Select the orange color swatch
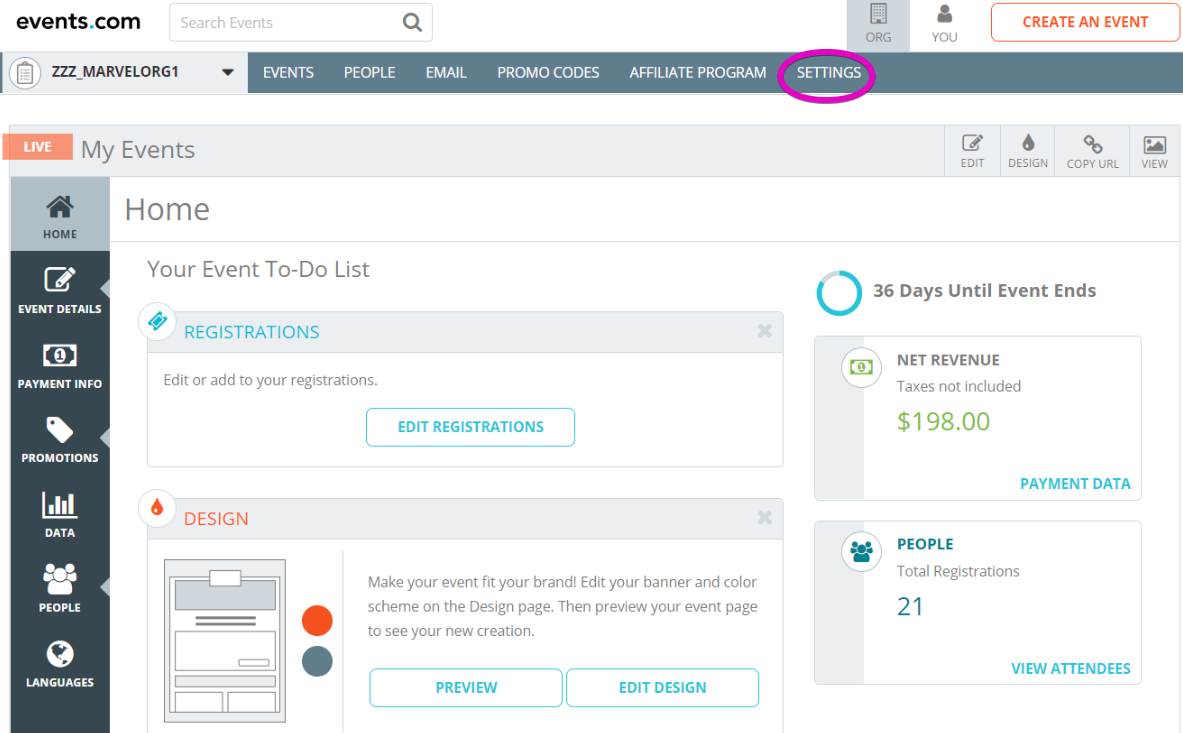Viewport: 1183px width, 733px height. click(x=317, y=621)
